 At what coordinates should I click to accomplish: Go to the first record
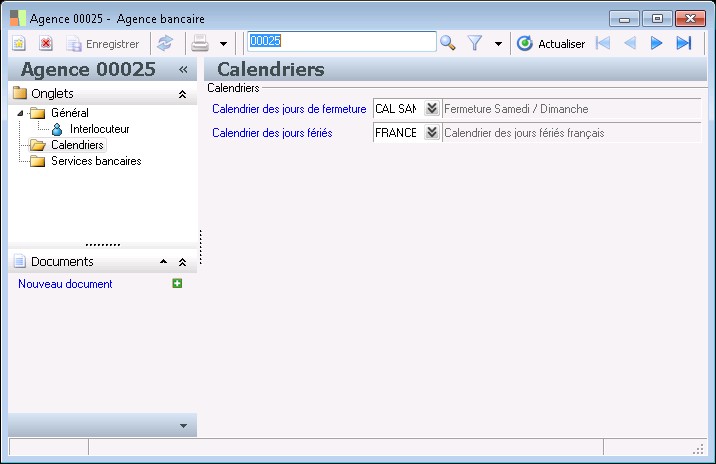tap(603, 43)
